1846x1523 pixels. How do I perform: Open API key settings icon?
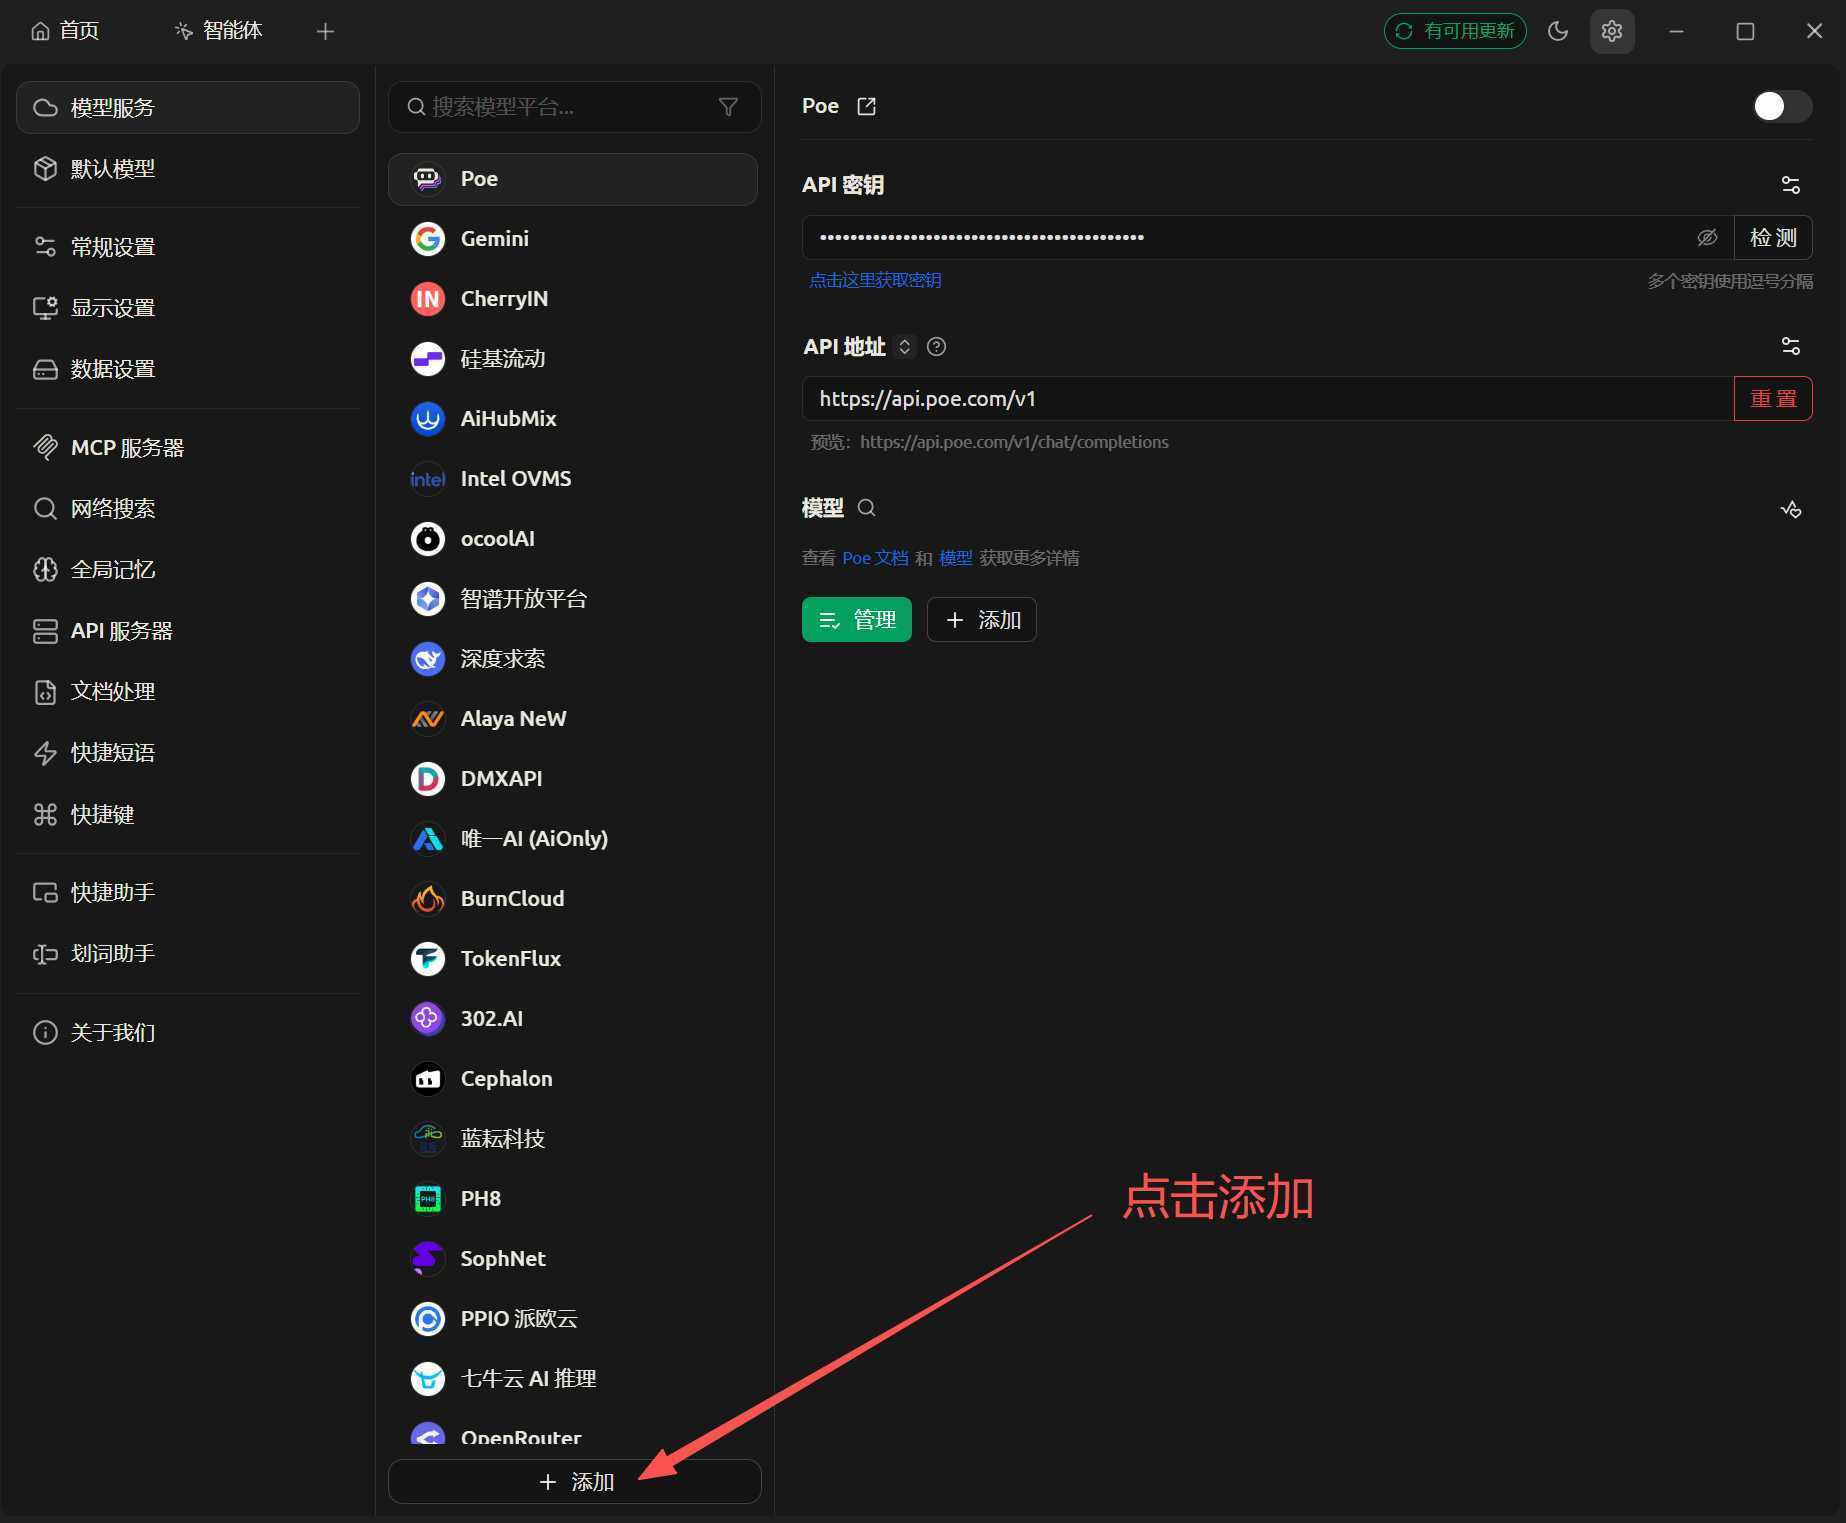click(x=1790, y=185)
